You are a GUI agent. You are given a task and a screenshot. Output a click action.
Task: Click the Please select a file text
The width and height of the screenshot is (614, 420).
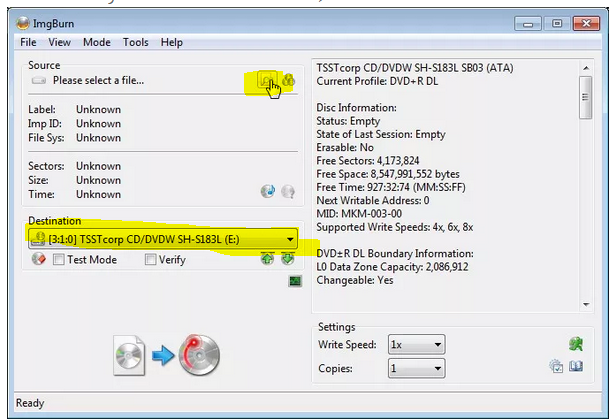(98, 80)
